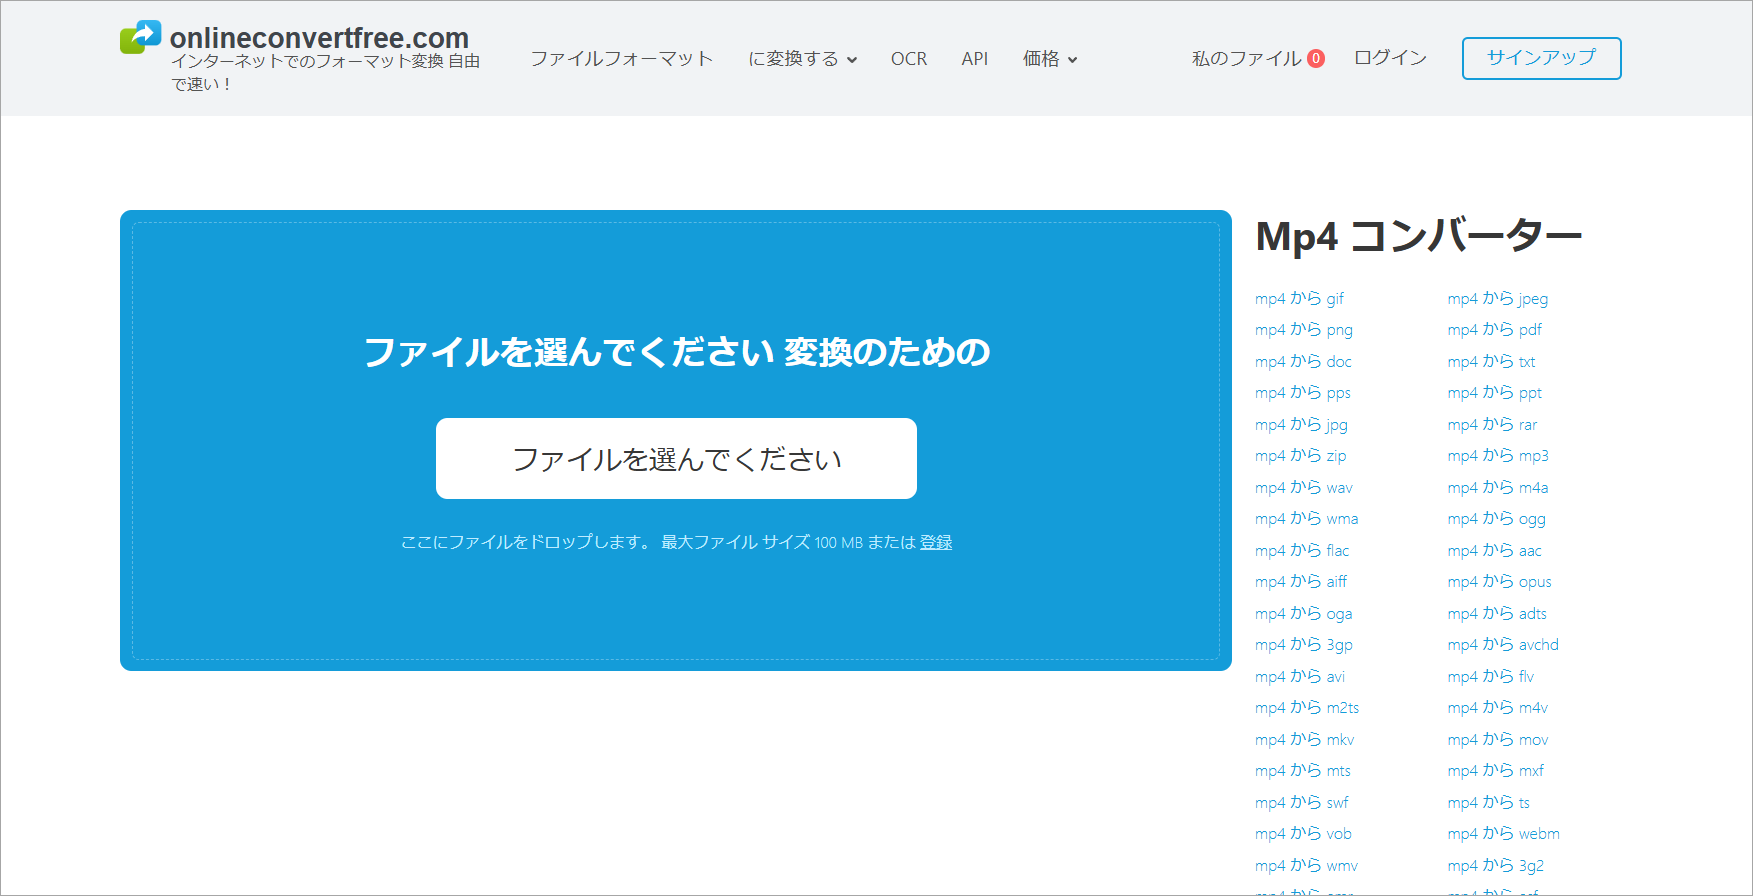
Task: Click the サインアップ button
Action: [x=1541, y=58]
